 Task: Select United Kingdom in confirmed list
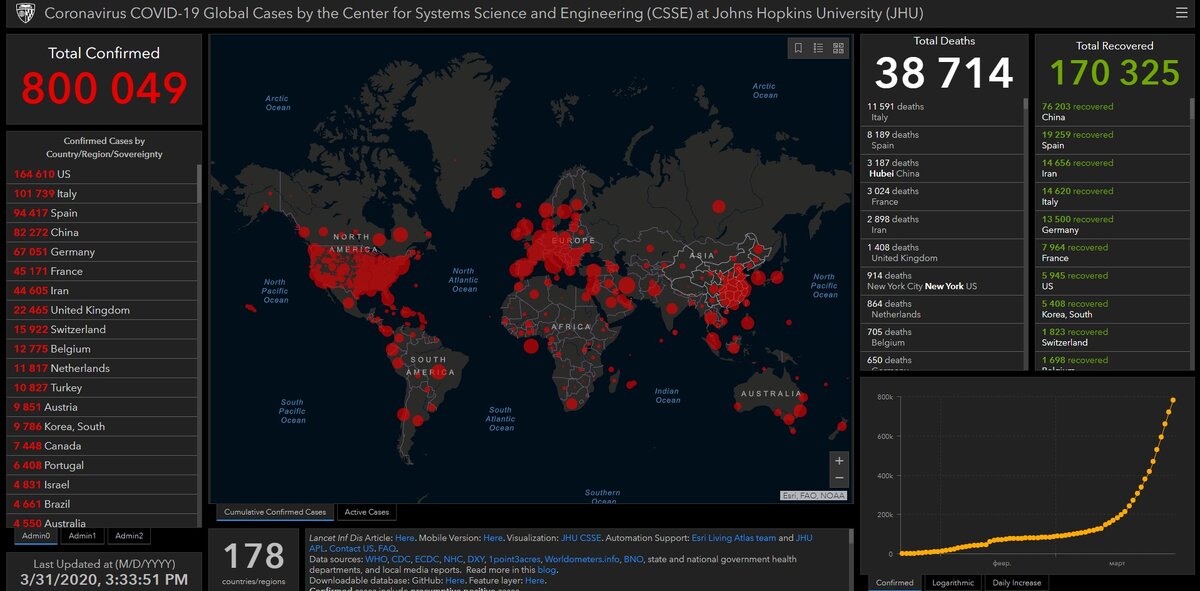click(102, 310)
